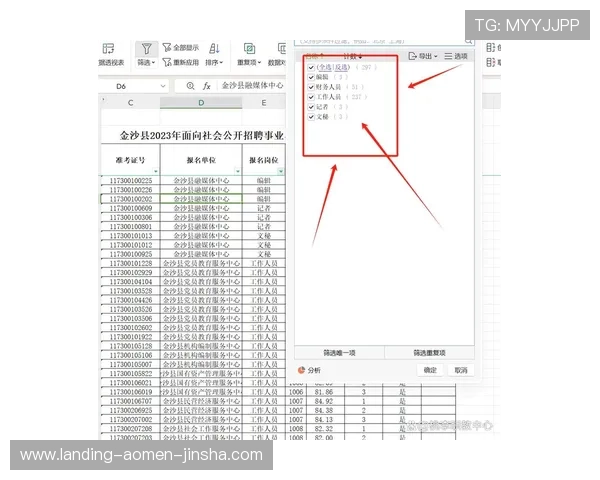Confirm filter with 确定 button
The image size is (600, 480).
coord(430,370)
